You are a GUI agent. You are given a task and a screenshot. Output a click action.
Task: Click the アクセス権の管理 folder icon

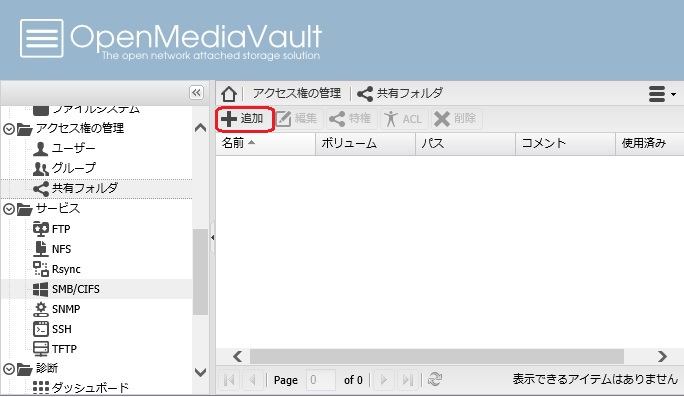pyautogui.click(x=24, y=129)
